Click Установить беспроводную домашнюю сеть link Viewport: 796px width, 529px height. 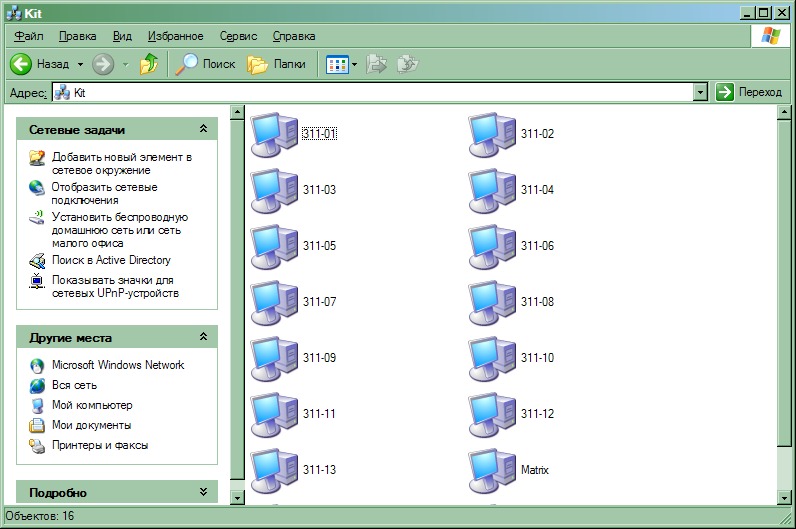pyautogui.click(x=120, y=230)
